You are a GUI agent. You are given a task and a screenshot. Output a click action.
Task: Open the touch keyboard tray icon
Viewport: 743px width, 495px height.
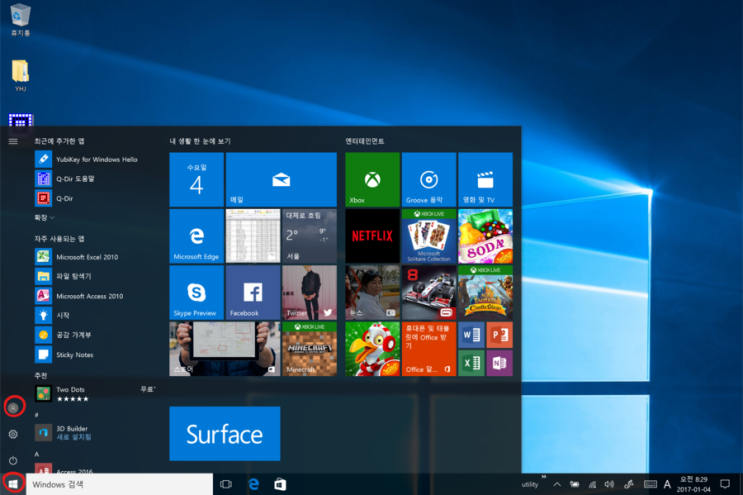650,484
